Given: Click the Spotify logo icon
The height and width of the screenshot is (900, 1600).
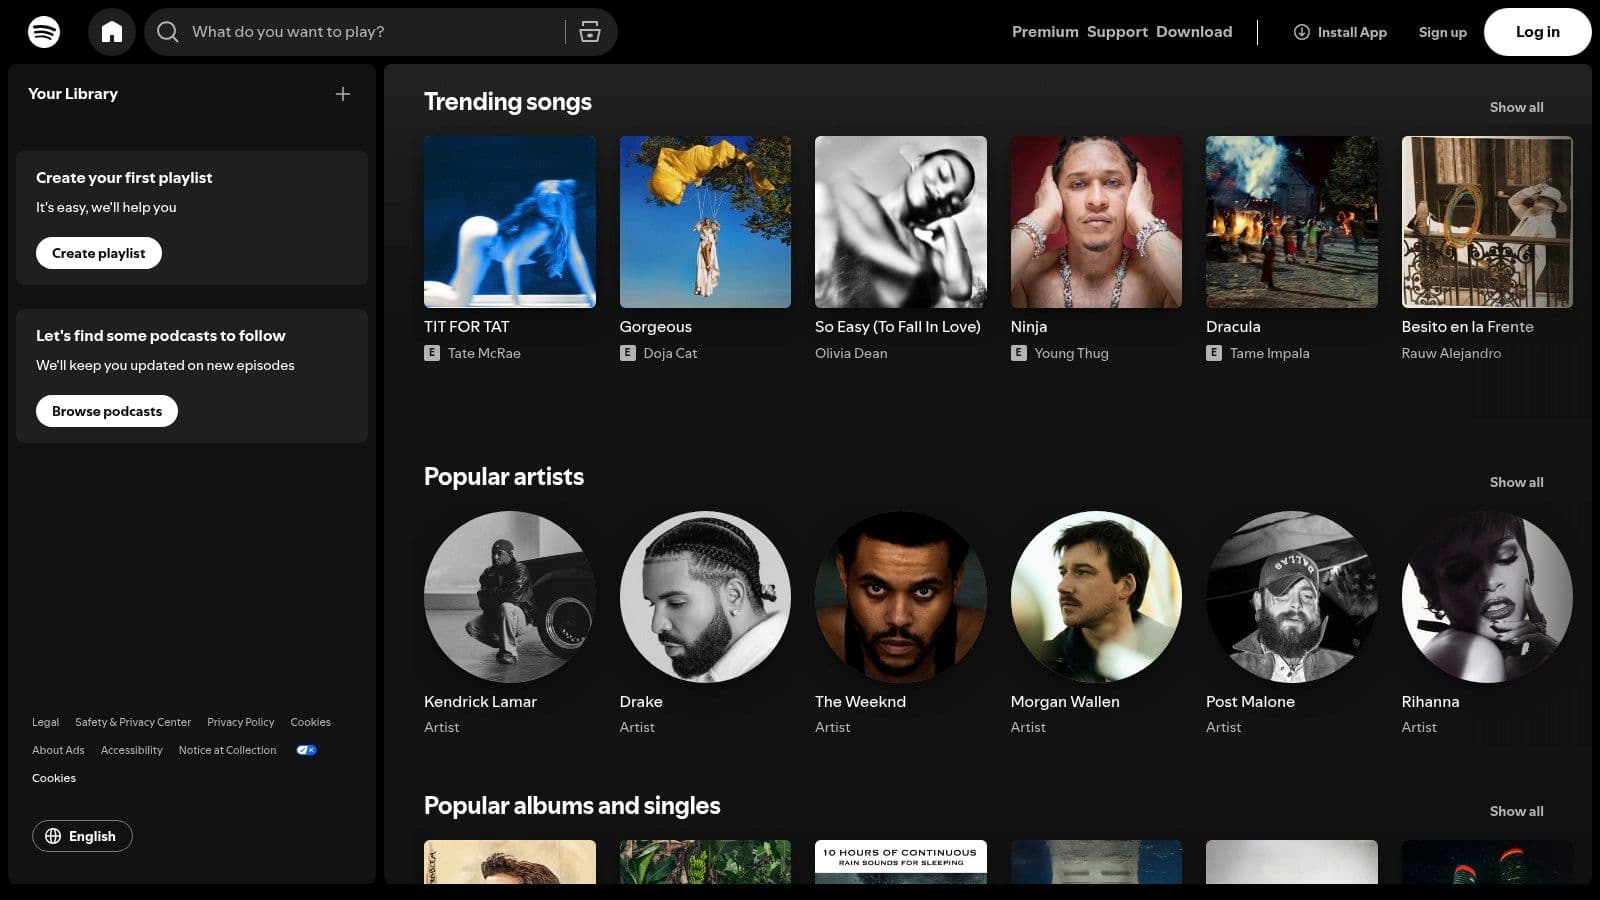Looking at the screenshot, I should point(44,32).
